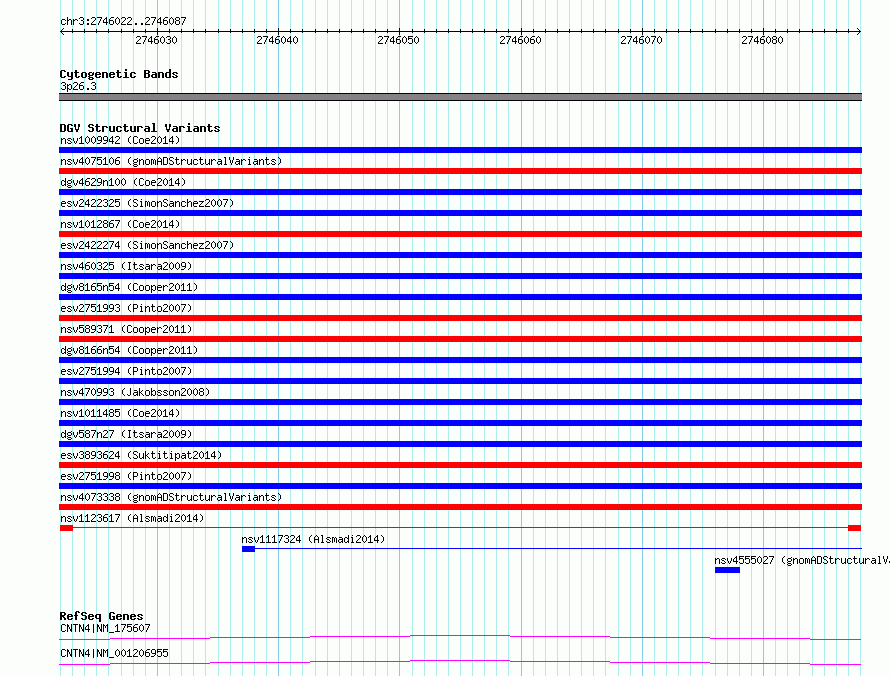Select nsv1011485 (Coe2014) label
890x676 pixels.
click(x=120, y=413)
